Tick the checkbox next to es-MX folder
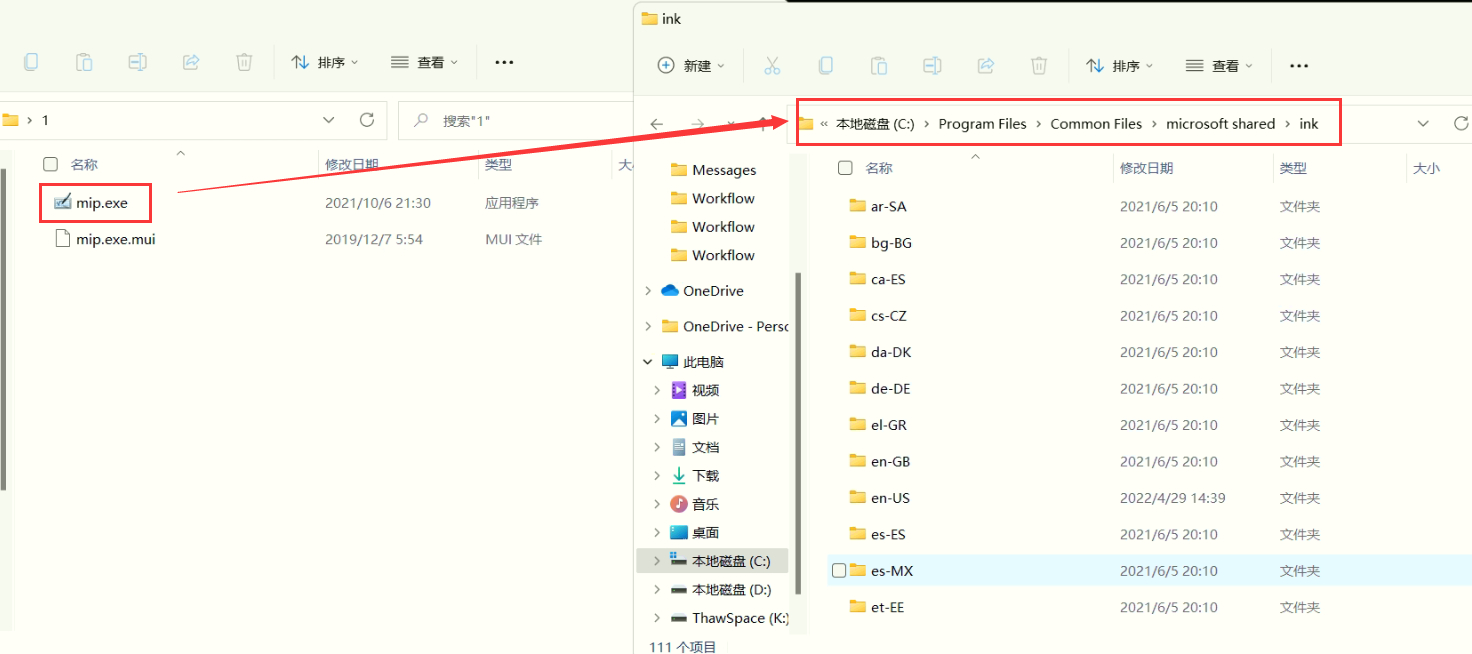This screenshot has width=1472, height=654. point(839,571)
